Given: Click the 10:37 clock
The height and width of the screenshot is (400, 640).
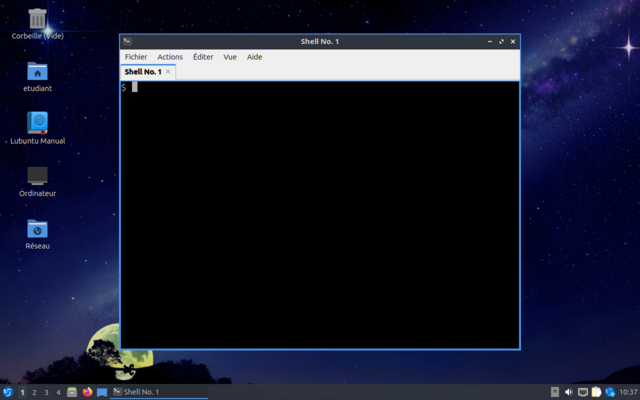Looking at the screenshot, I should point(629,392).
